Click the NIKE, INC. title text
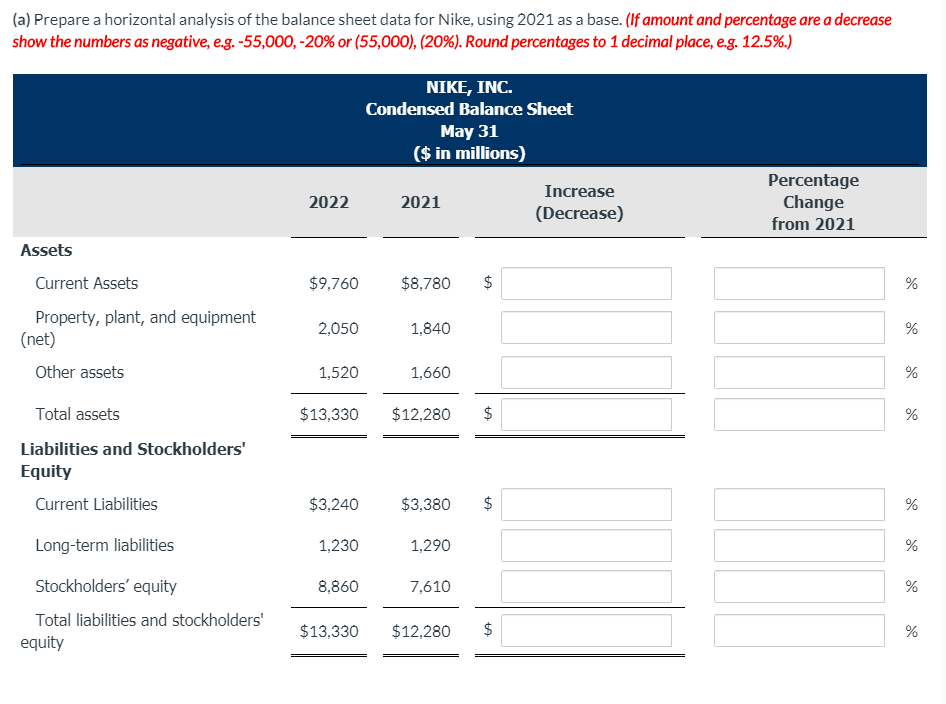946x704 pixels. point(469,87)
